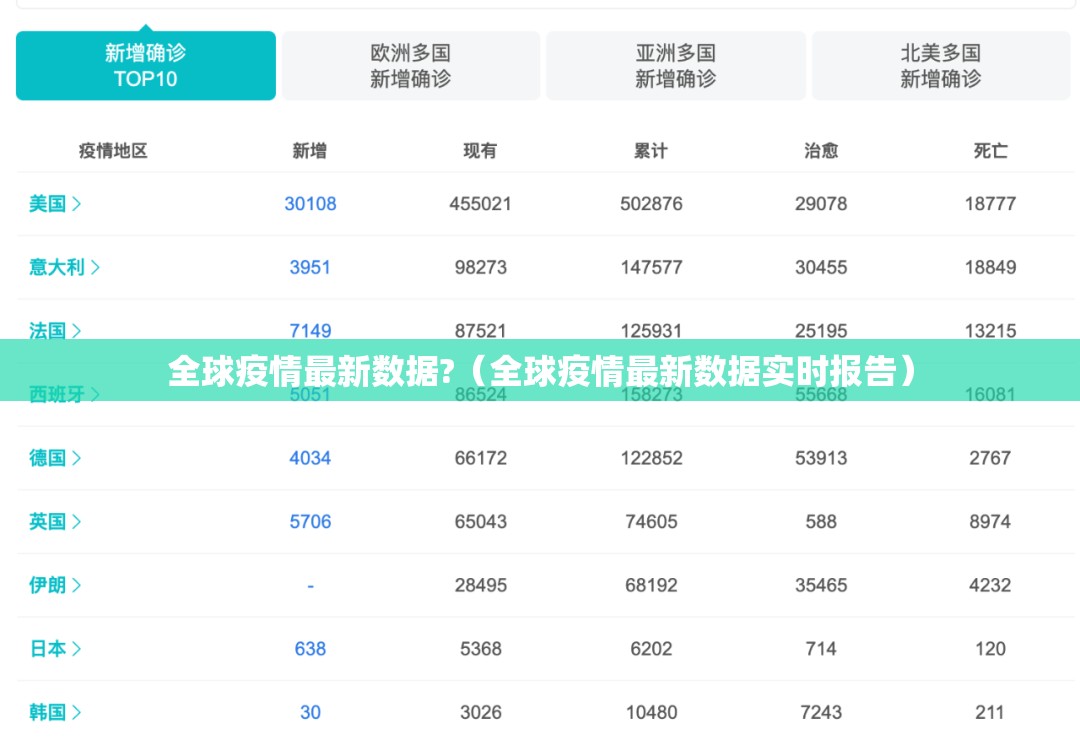
Task: Click the 治愈 column header
Action: click(x=821, y=151)
